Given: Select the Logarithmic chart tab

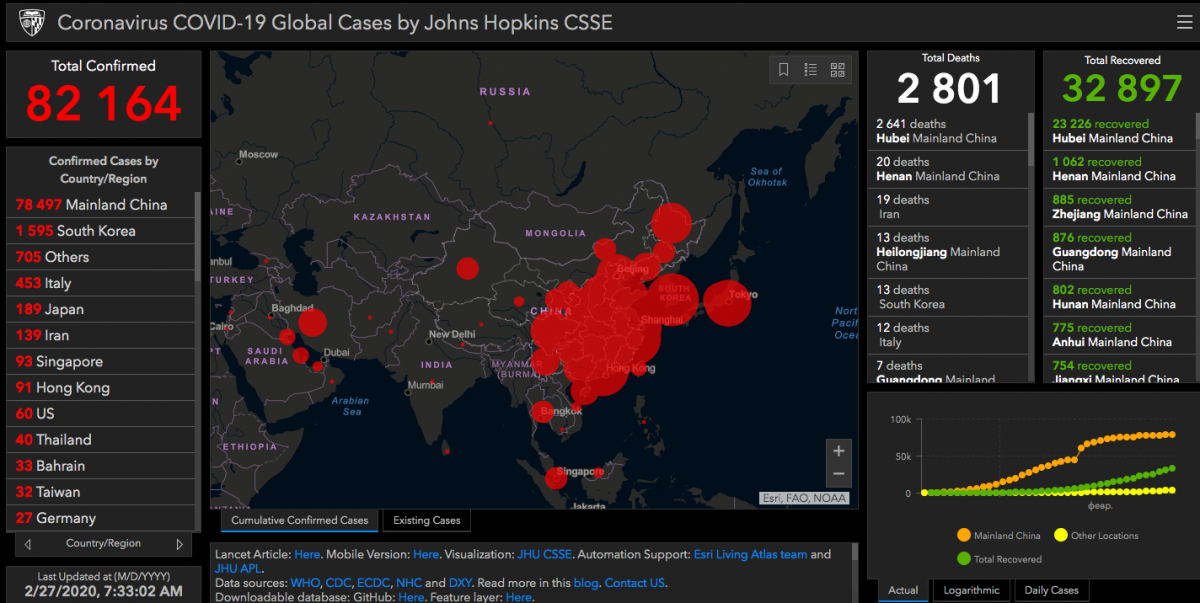Looking at the screenshot, I should [971, 590].
